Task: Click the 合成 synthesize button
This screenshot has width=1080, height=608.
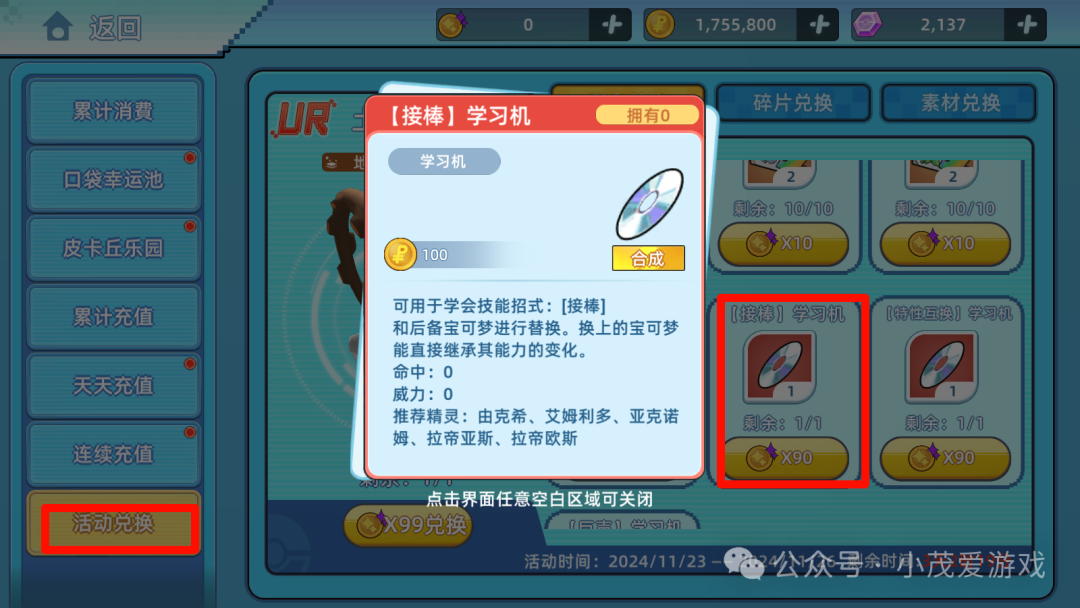Action: tap(648, 258)
